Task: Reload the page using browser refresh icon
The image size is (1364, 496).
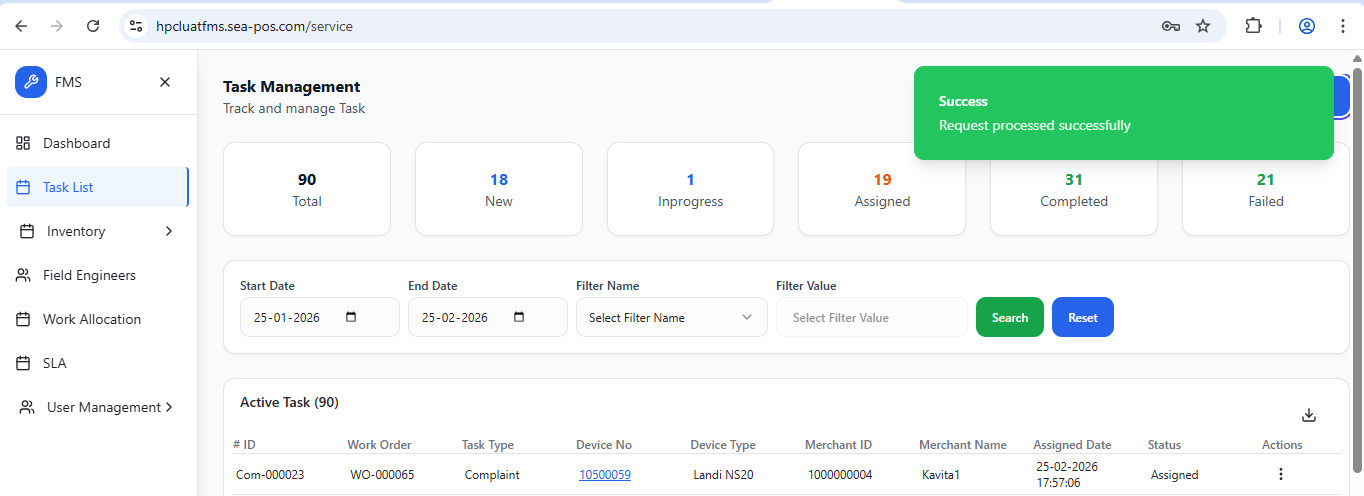Action: [x=93, y=26]
